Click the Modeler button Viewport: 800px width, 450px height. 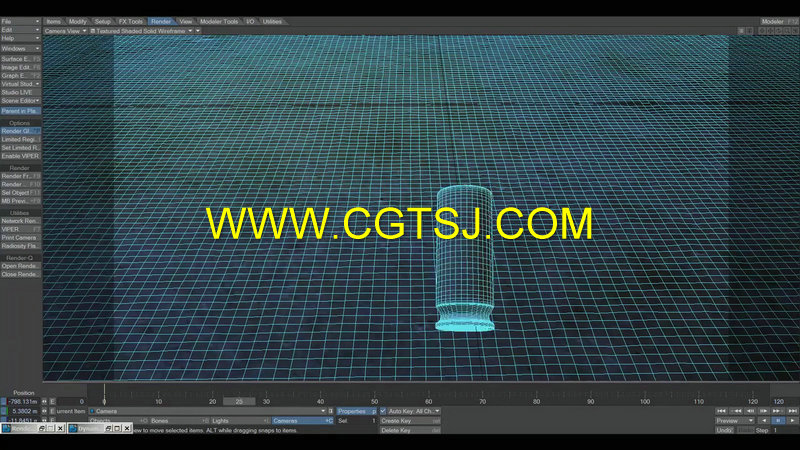point(779,21)
